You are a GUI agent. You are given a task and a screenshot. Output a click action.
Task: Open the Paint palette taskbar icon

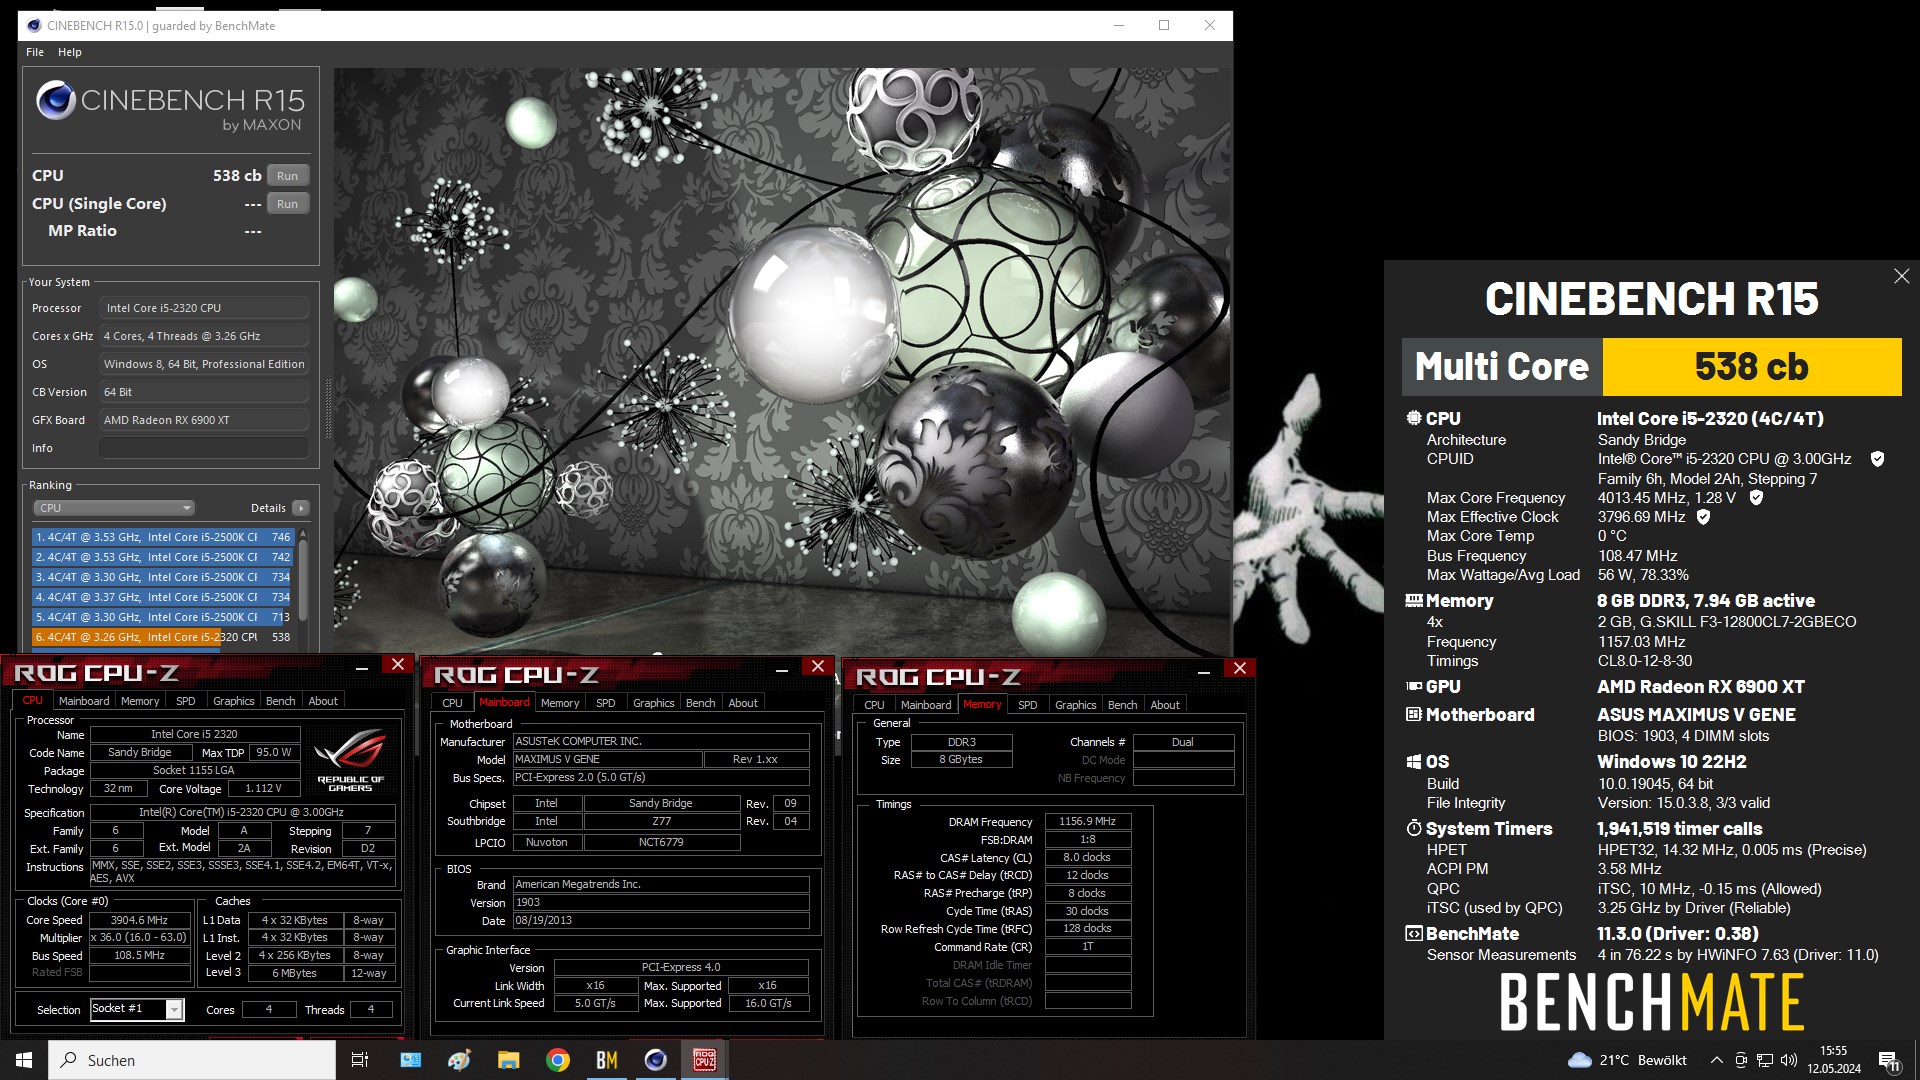459,1060
